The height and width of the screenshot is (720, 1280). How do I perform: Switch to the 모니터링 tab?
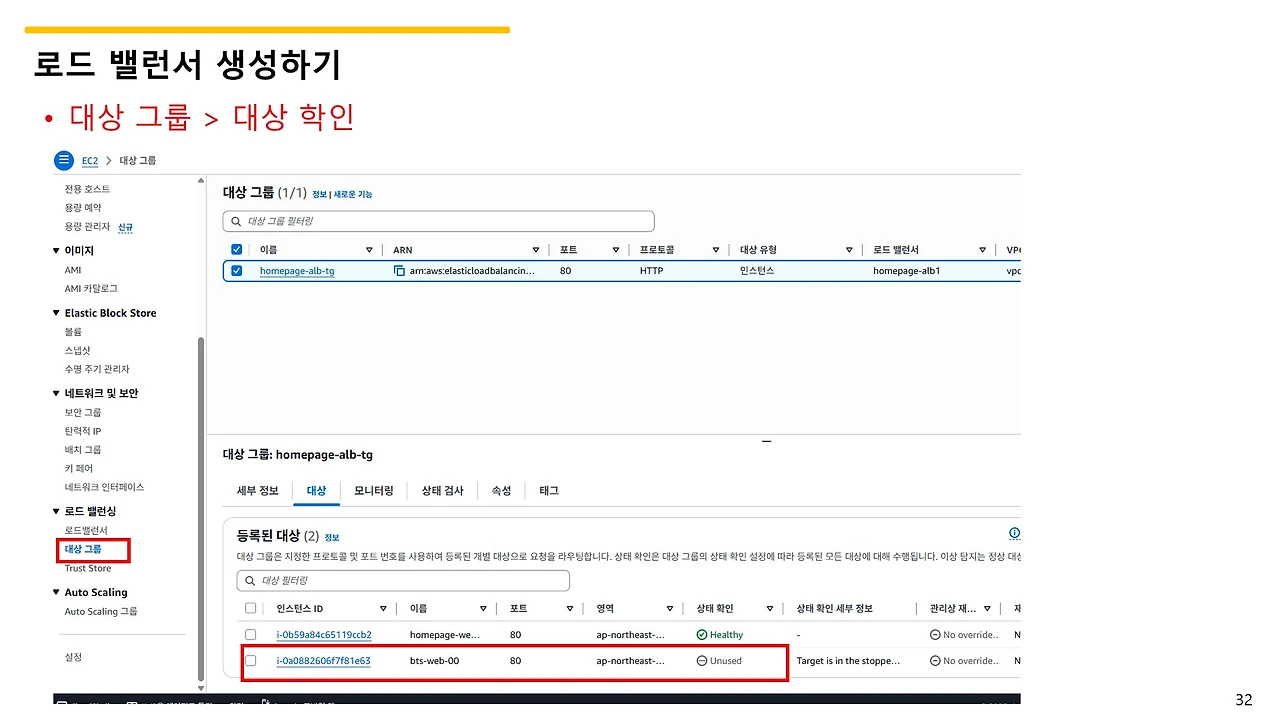click(374, 491)
